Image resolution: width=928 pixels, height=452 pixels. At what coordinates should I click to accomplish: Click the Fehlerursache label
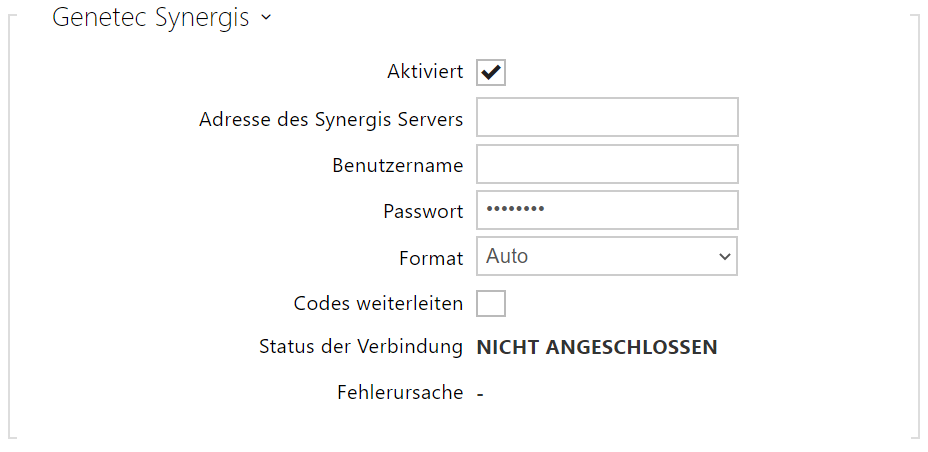click(400, 392)
